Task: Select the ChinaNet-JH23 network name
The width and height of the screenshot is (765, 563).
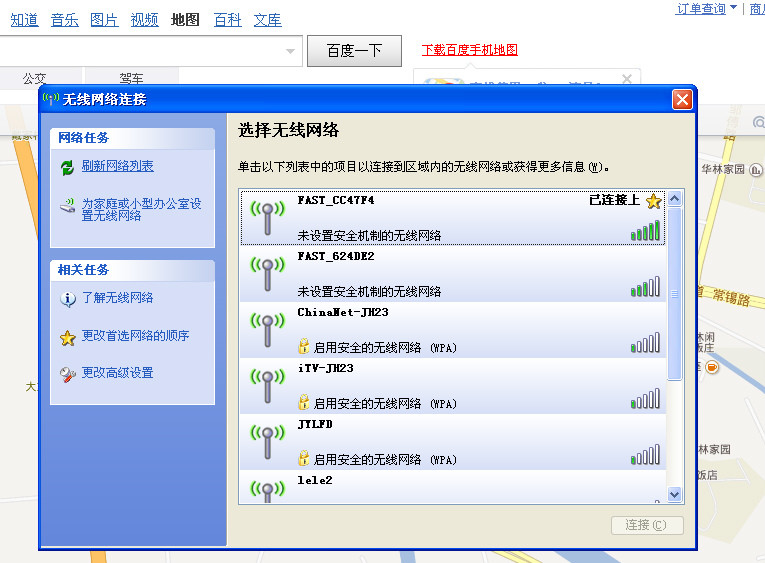Action: pyautogui.click(x=343, y=312)
